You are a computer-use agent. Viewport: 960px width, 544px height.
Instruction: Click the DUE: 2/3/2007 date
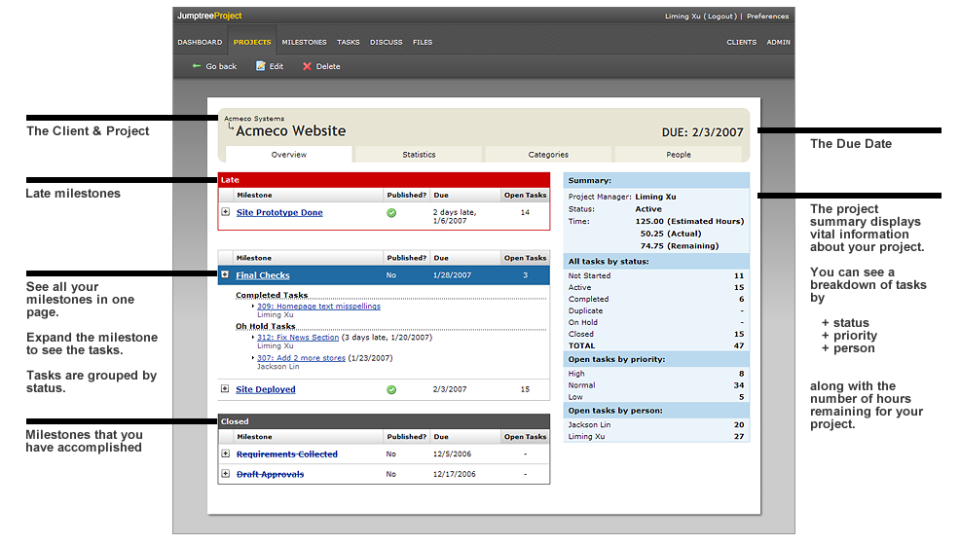point(702,132)
